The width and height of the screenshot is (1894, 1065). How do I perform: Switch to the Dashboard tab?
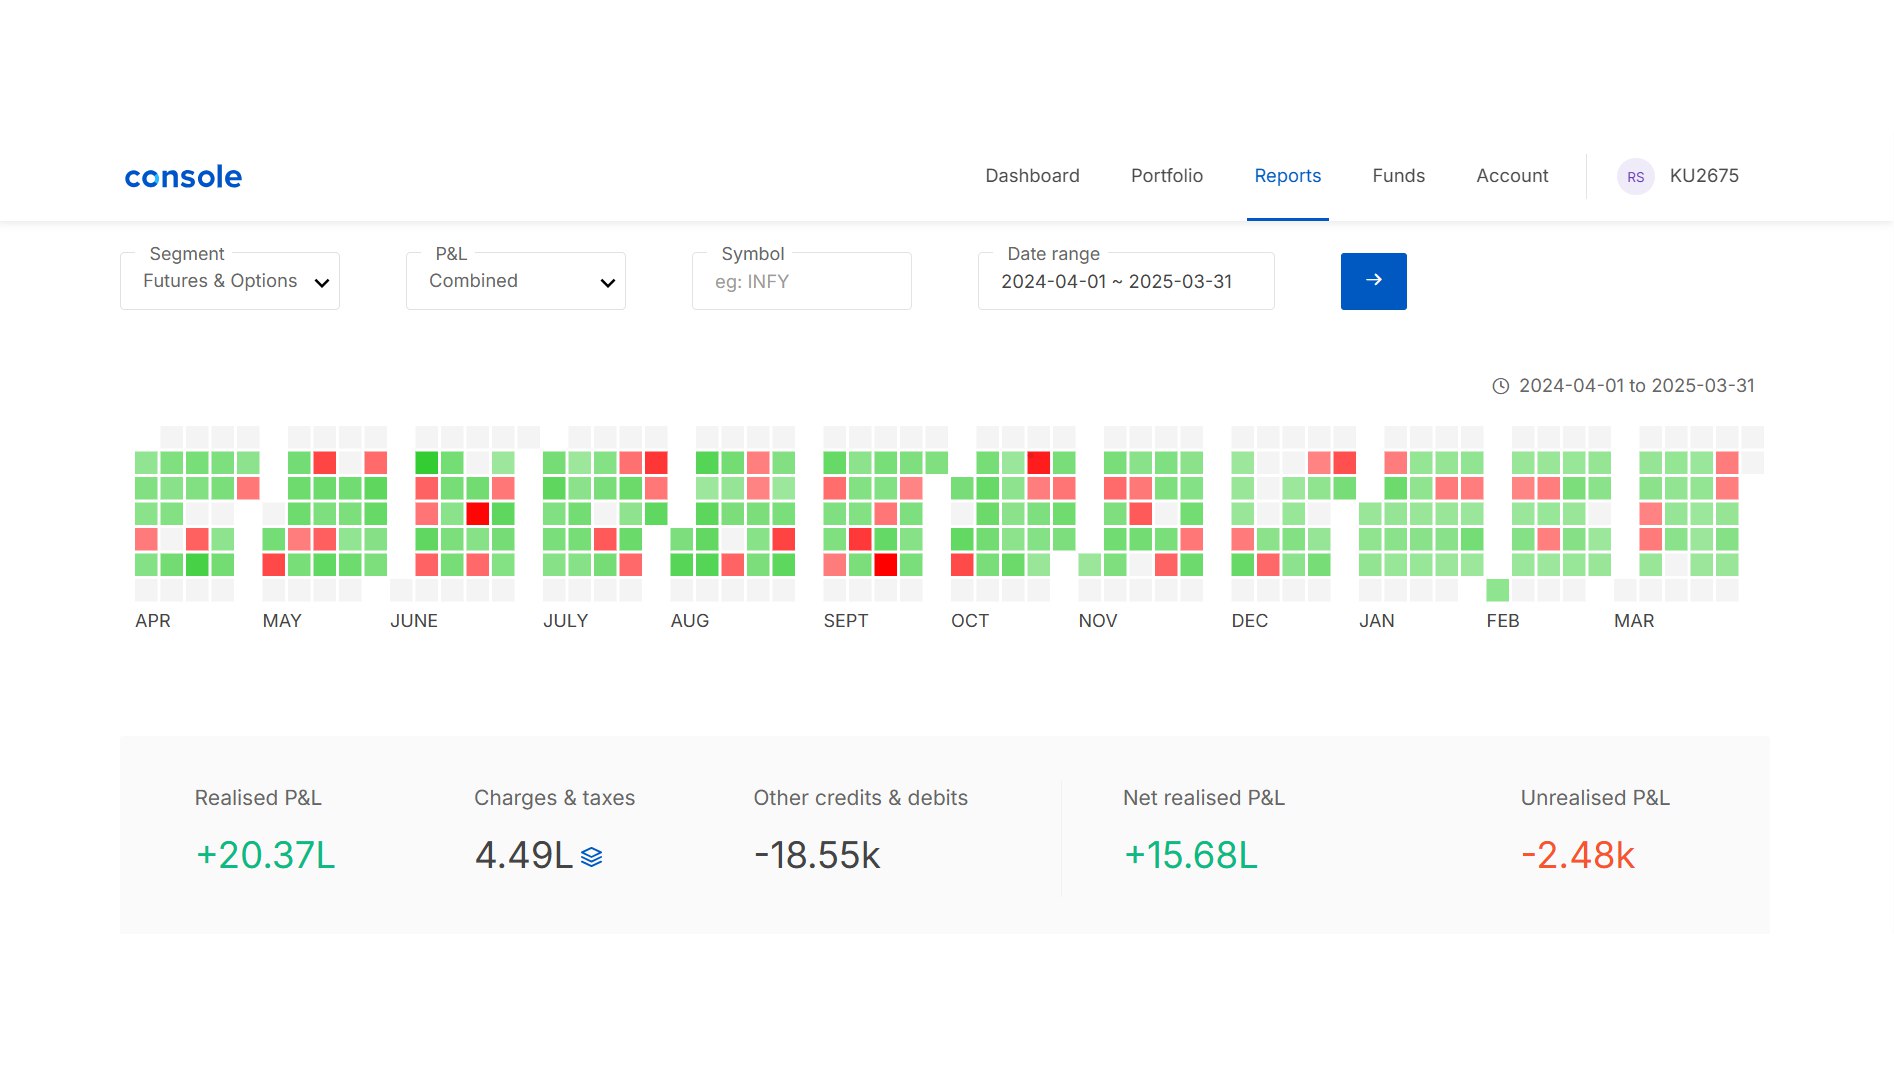click(x=1032, y=176)
